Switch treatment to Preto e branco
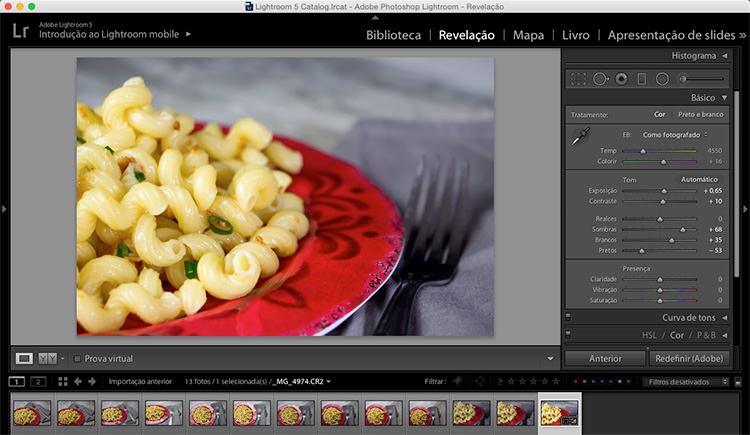Screen dimensions: 750x435 click(x=701, y=115)
